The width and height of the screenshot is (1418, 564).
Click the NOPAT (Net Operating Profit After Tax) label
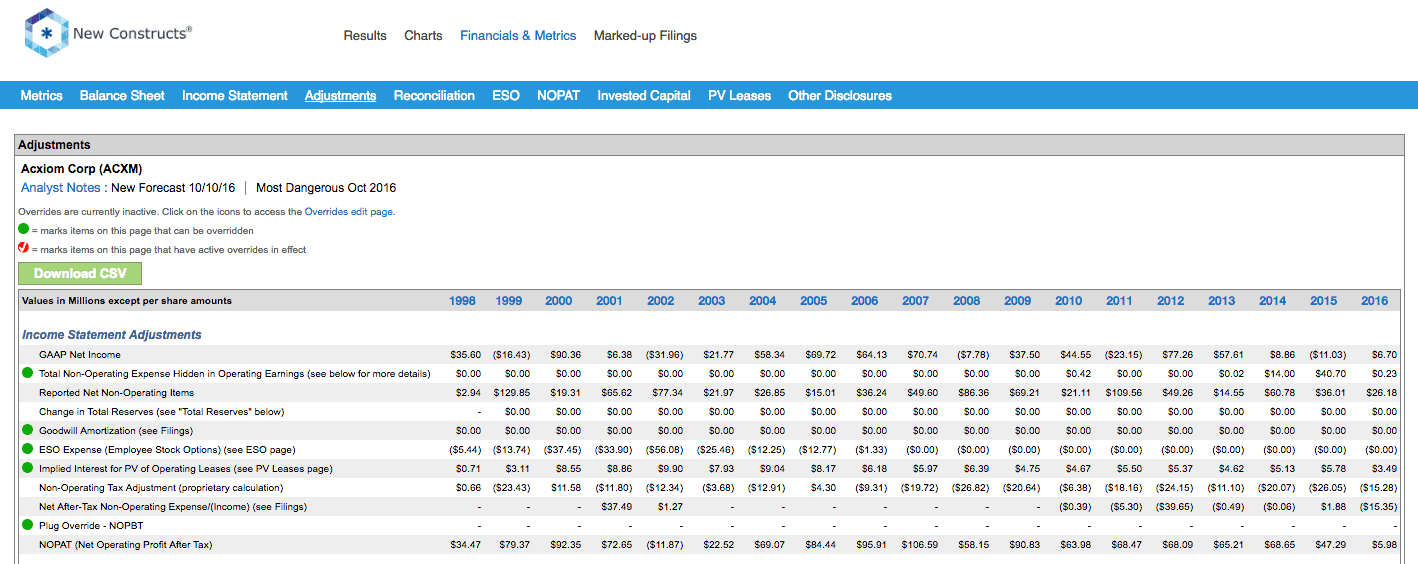pyautogui.click(x=125, y=545)
